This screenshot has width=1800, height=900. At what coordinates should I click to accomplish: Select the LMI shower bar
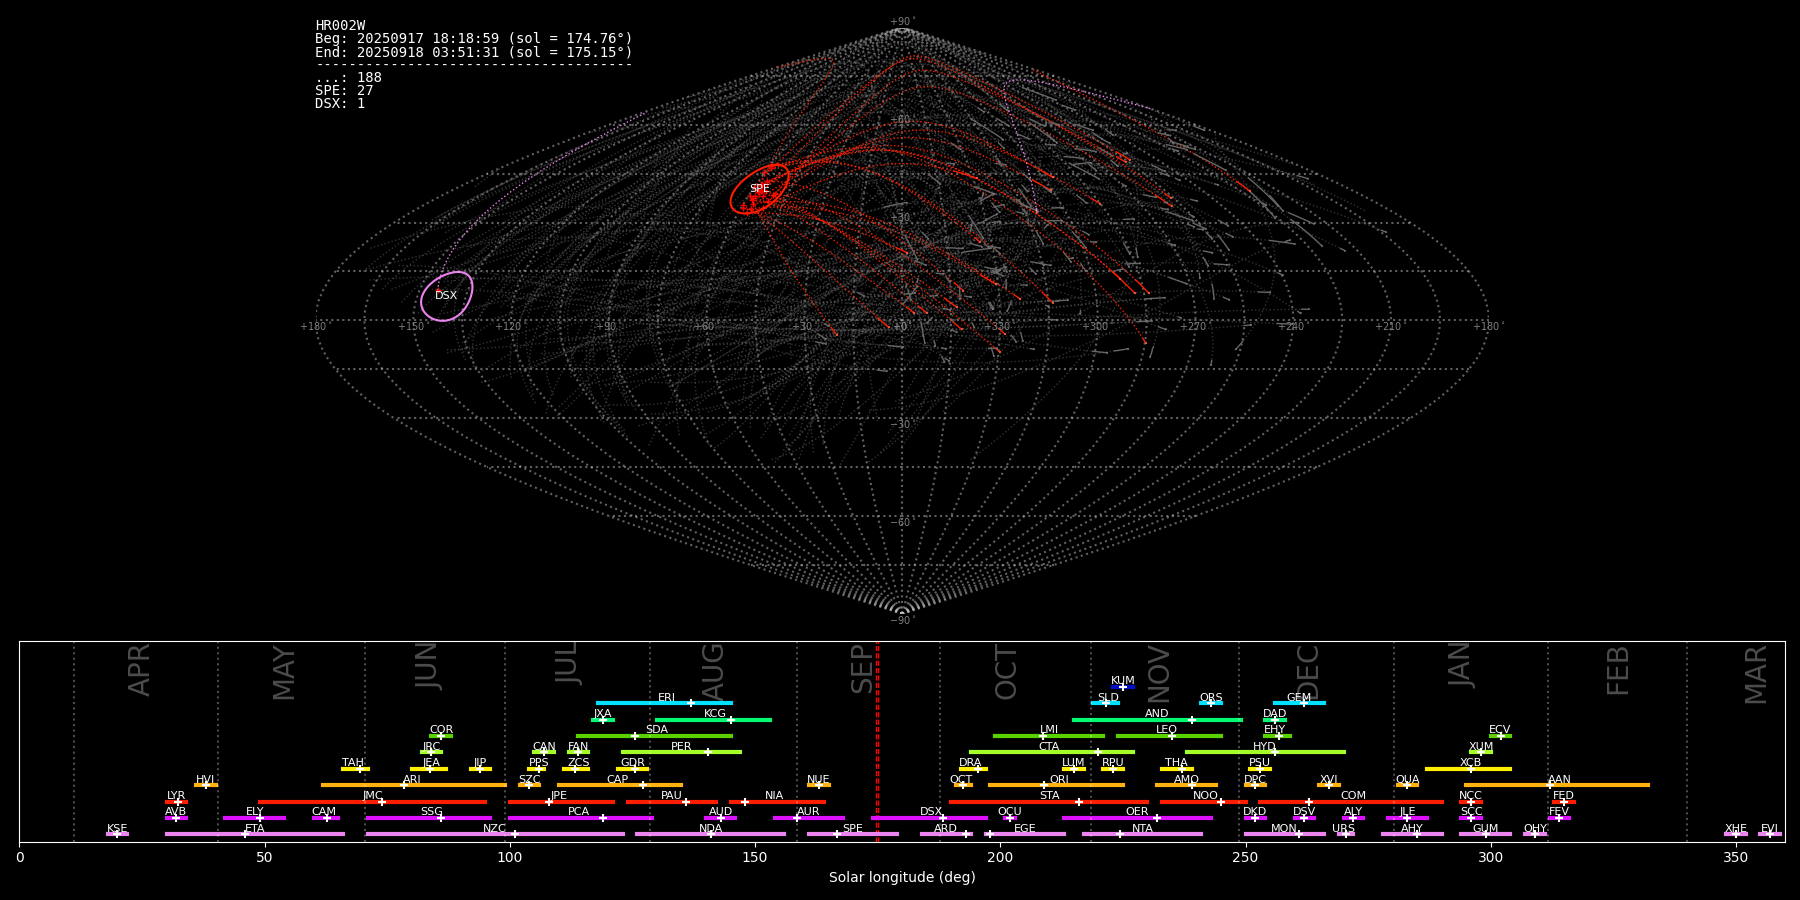point(1049,736)
